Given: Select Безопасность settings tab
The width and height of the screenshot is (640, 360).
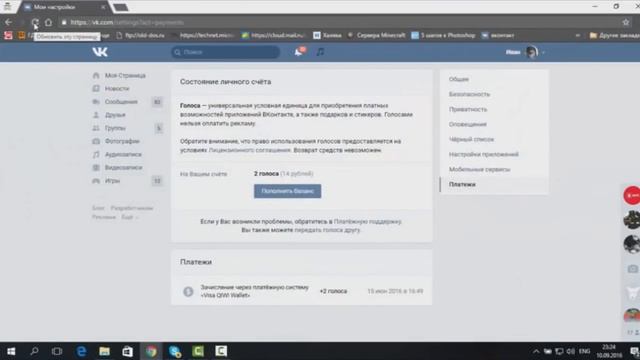Looking at the screenshot, I should pos(469,94).
